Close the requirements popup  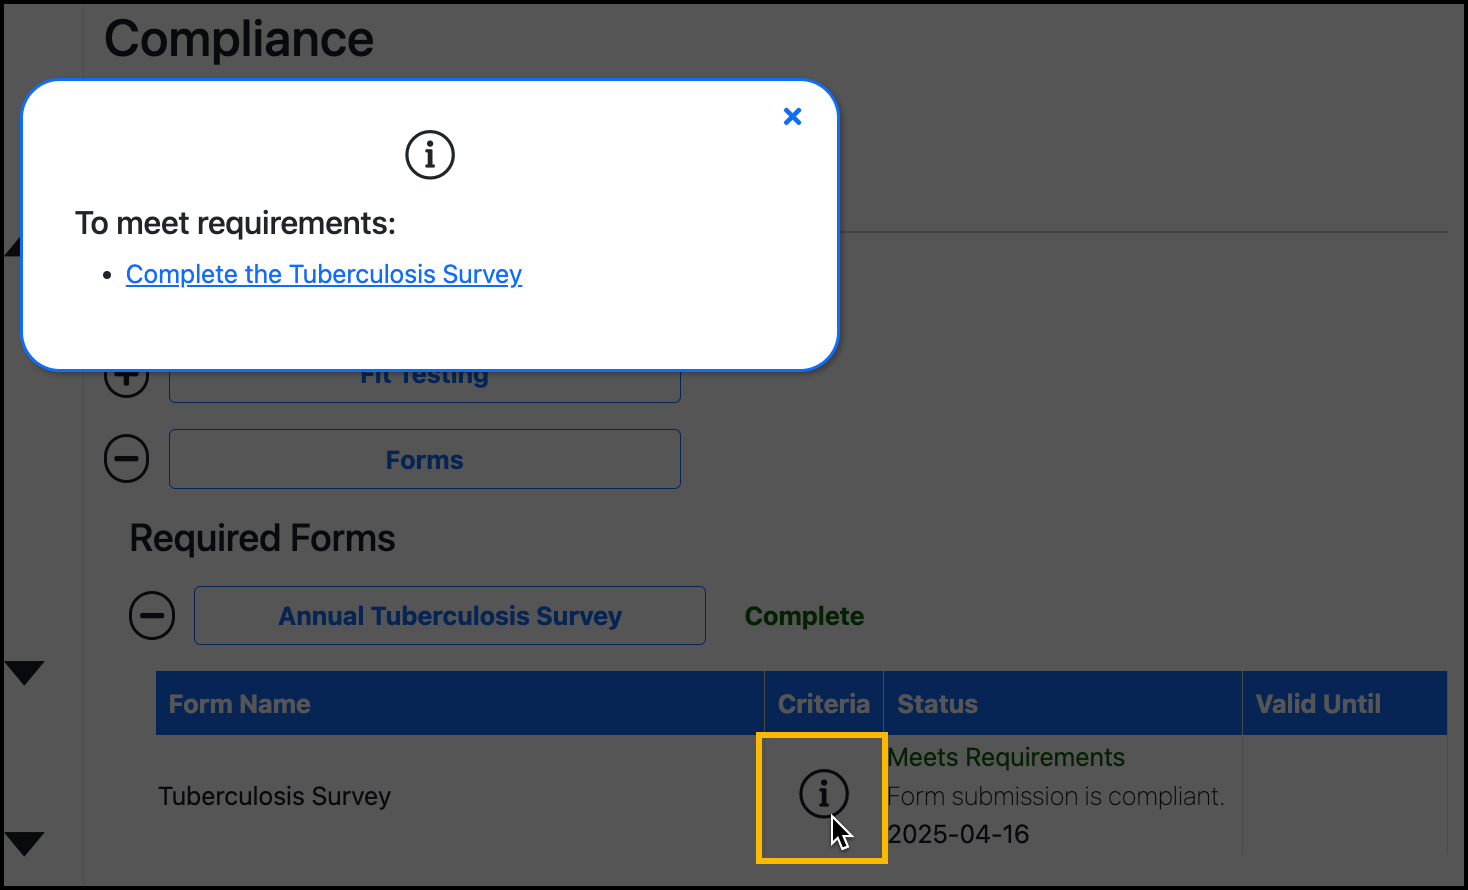pyautogui.click(x=793, y=116)
